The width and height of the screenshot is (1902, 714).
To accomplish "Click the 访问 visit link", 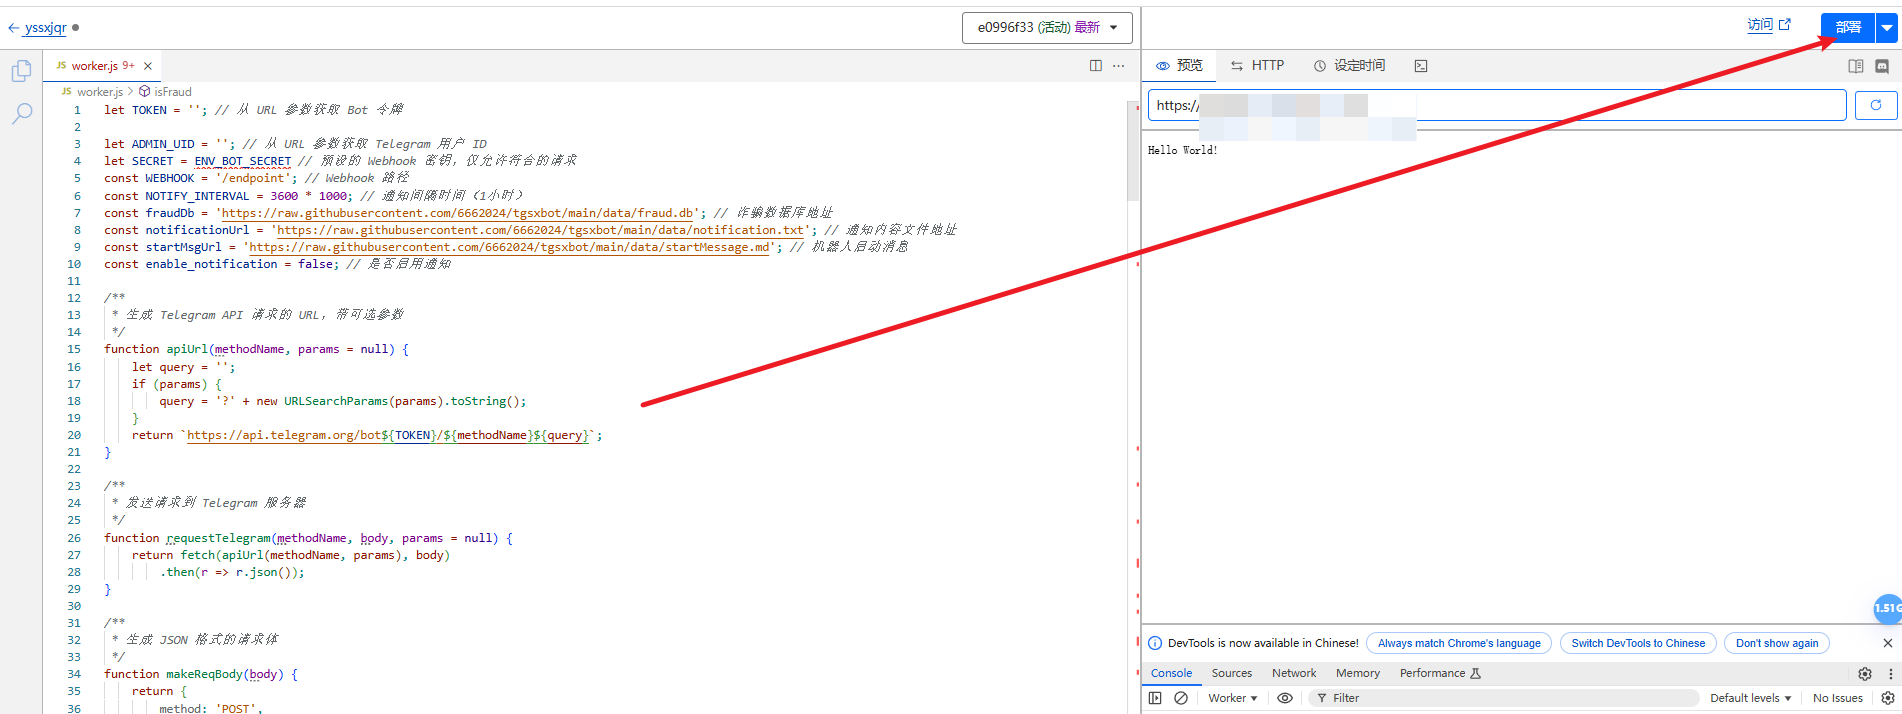I will pos(1768,25).
